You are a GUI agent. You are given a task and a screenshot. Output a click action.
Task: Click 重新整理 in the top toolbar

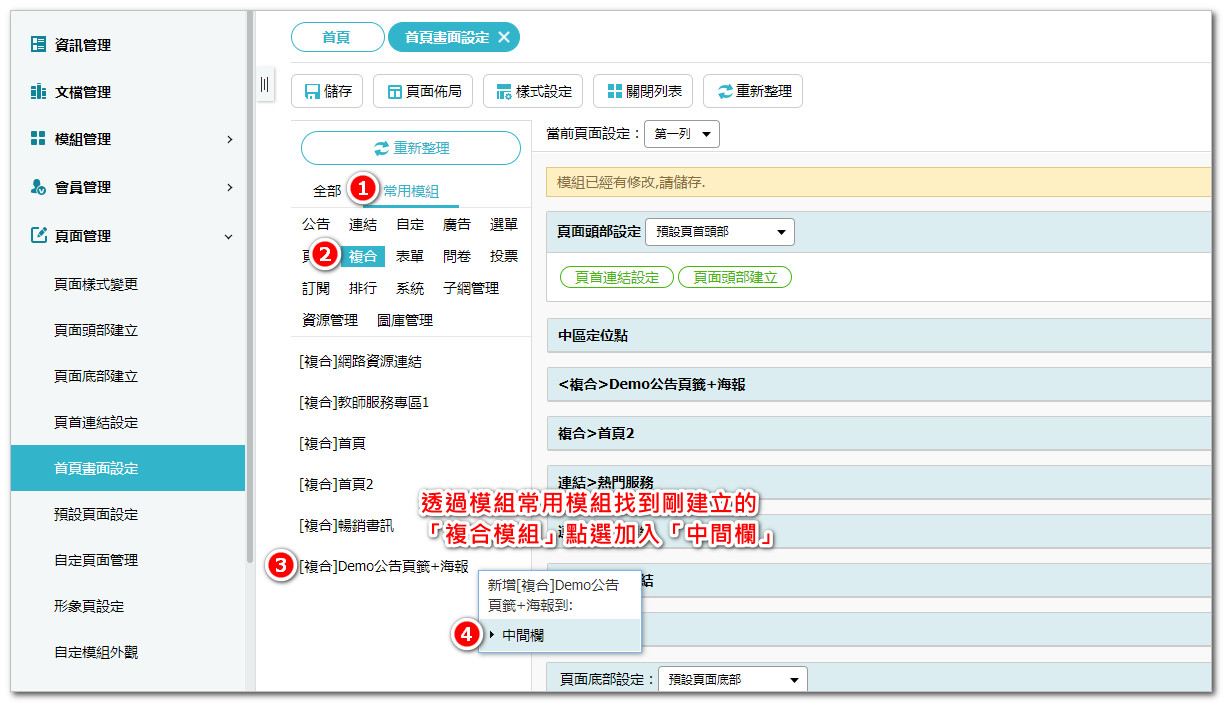click(752, 91)
